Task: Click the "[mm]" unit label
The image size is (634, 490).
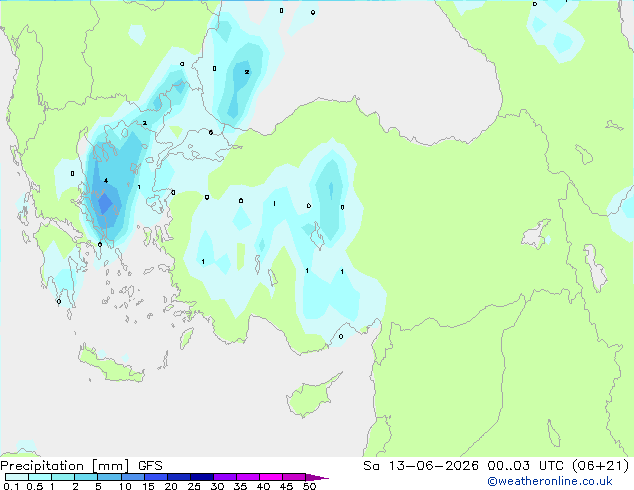Action: (x=111, y=466)
